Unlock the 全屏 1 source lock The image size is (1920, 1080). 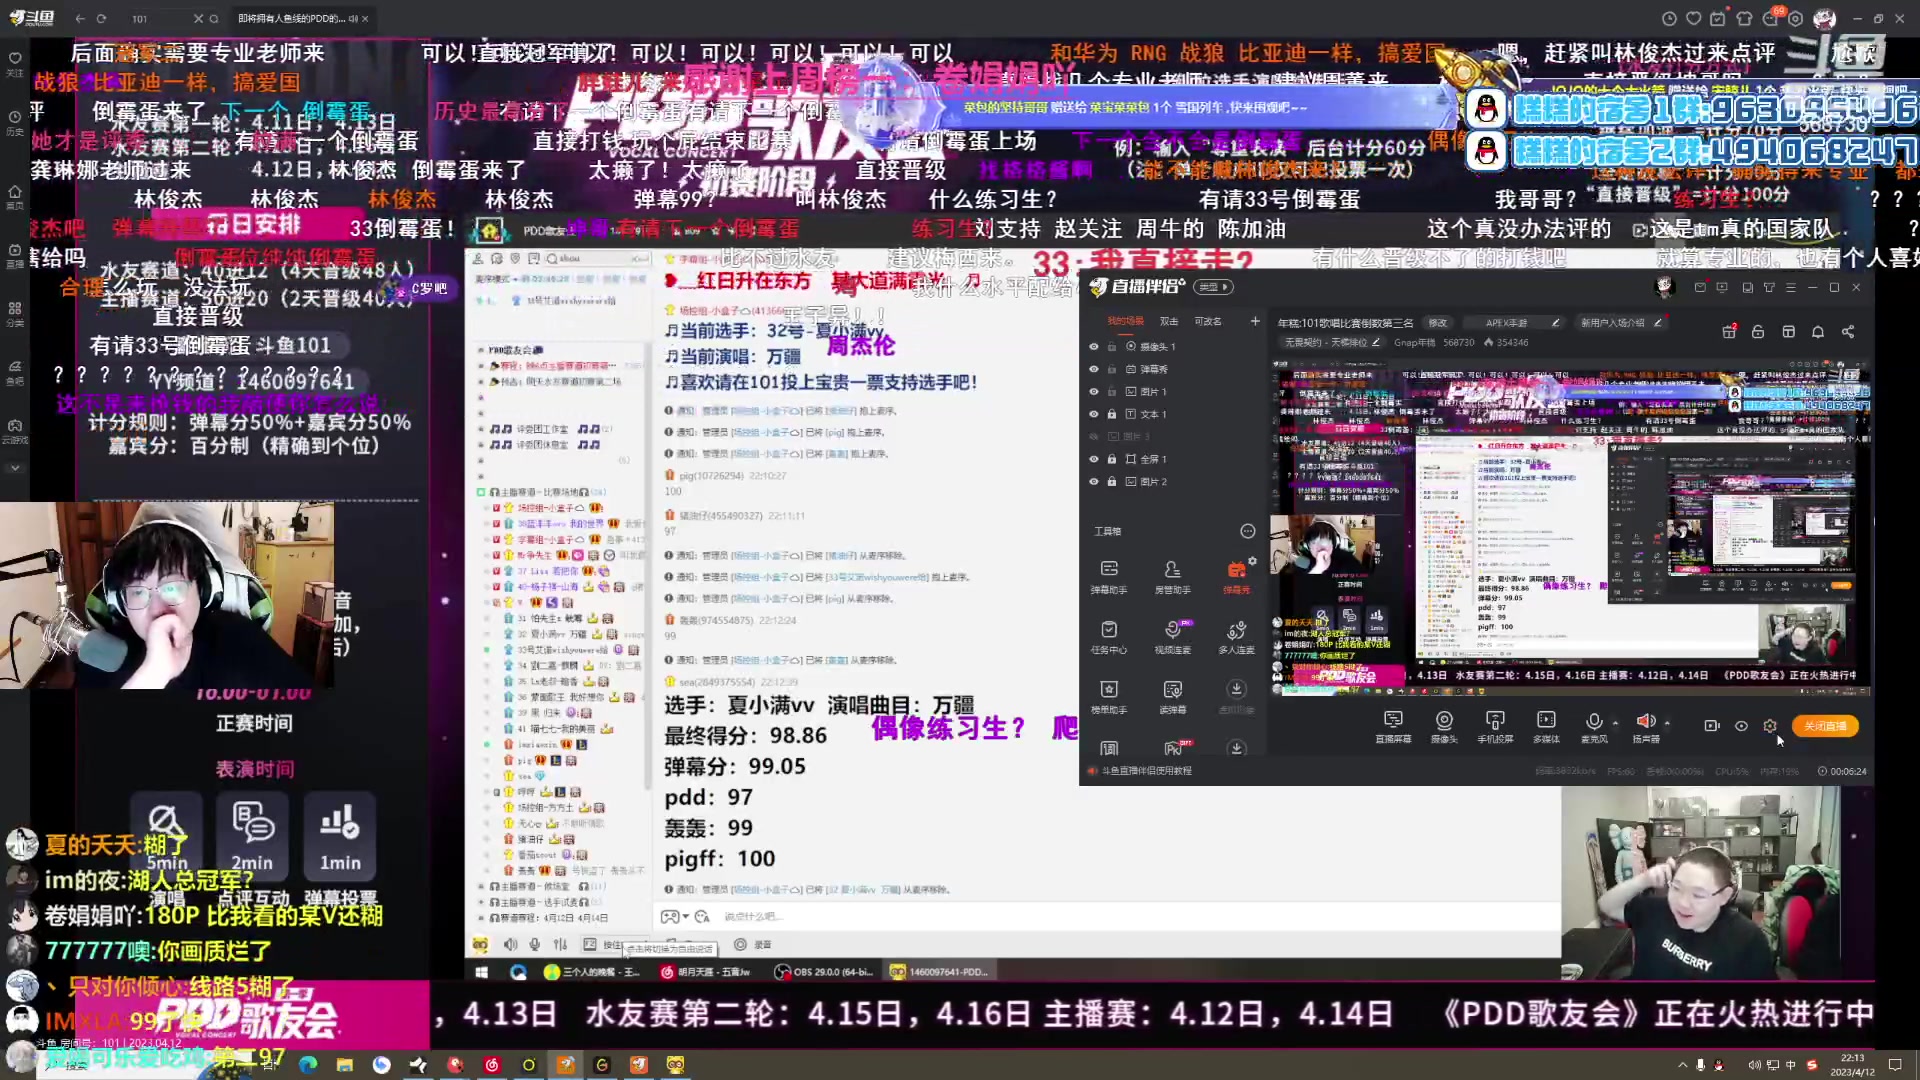pos(1111,459)
